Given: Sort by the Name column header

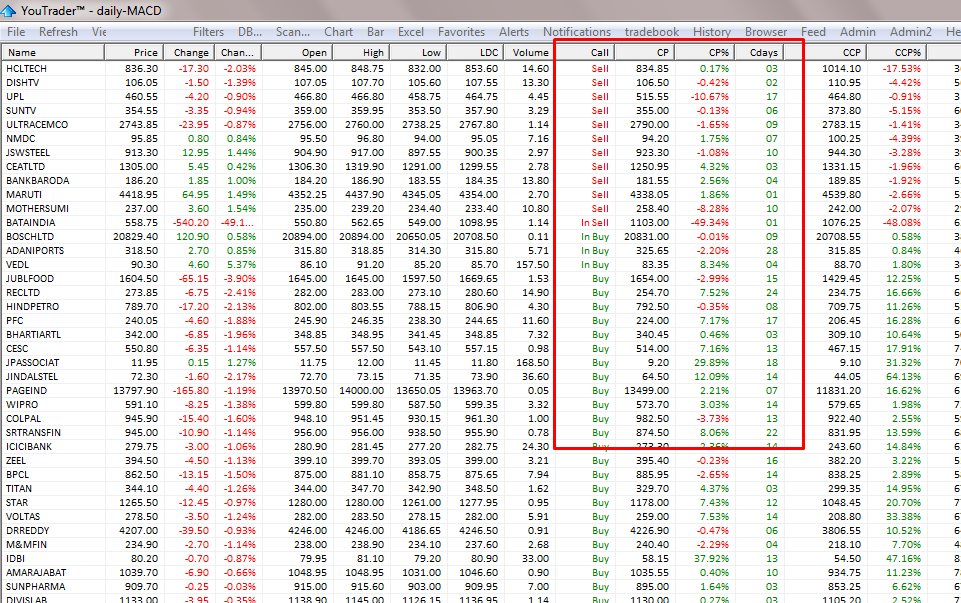Looking at the screenshot, I should [x=53, y=52].
